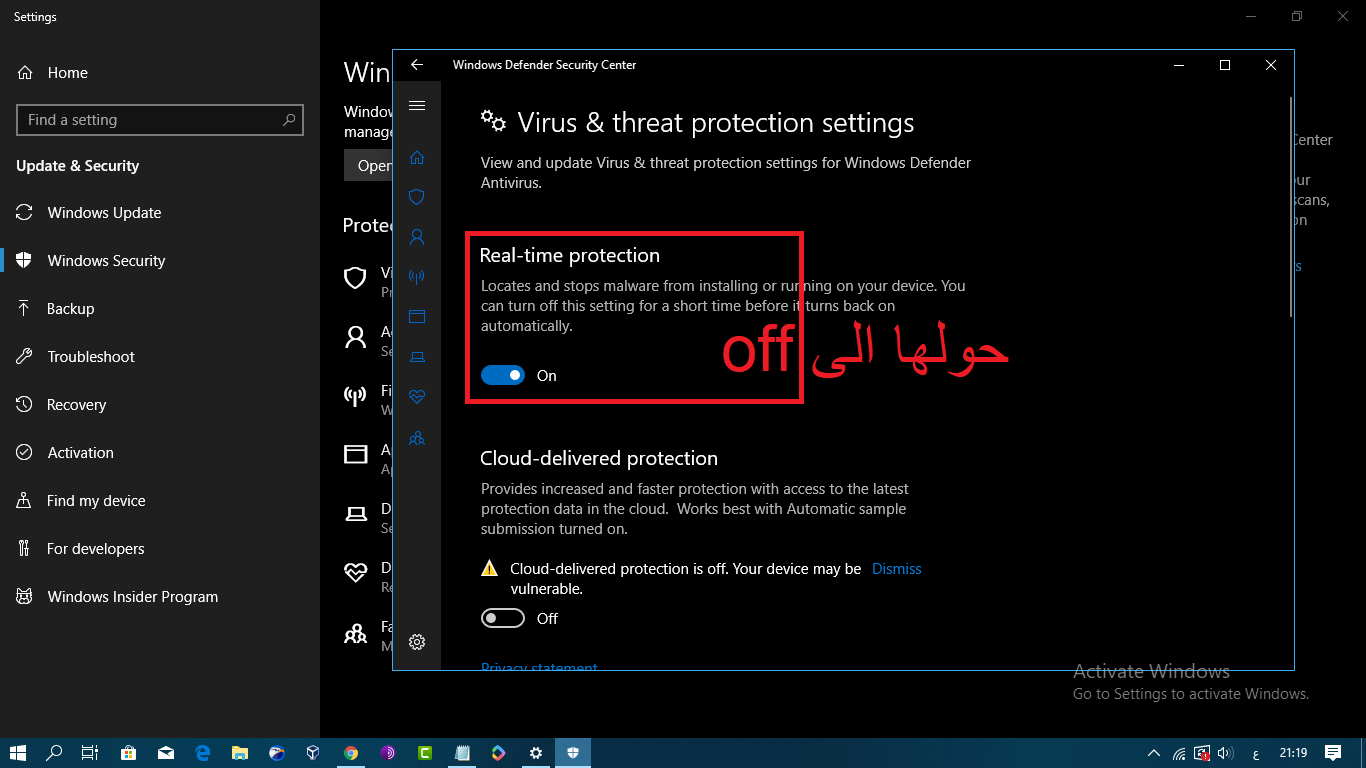The width and height of the screenshot is (1366, 768).
Task: Click the Cloud-delivered protection heading text
Action: tap(599, 458)
